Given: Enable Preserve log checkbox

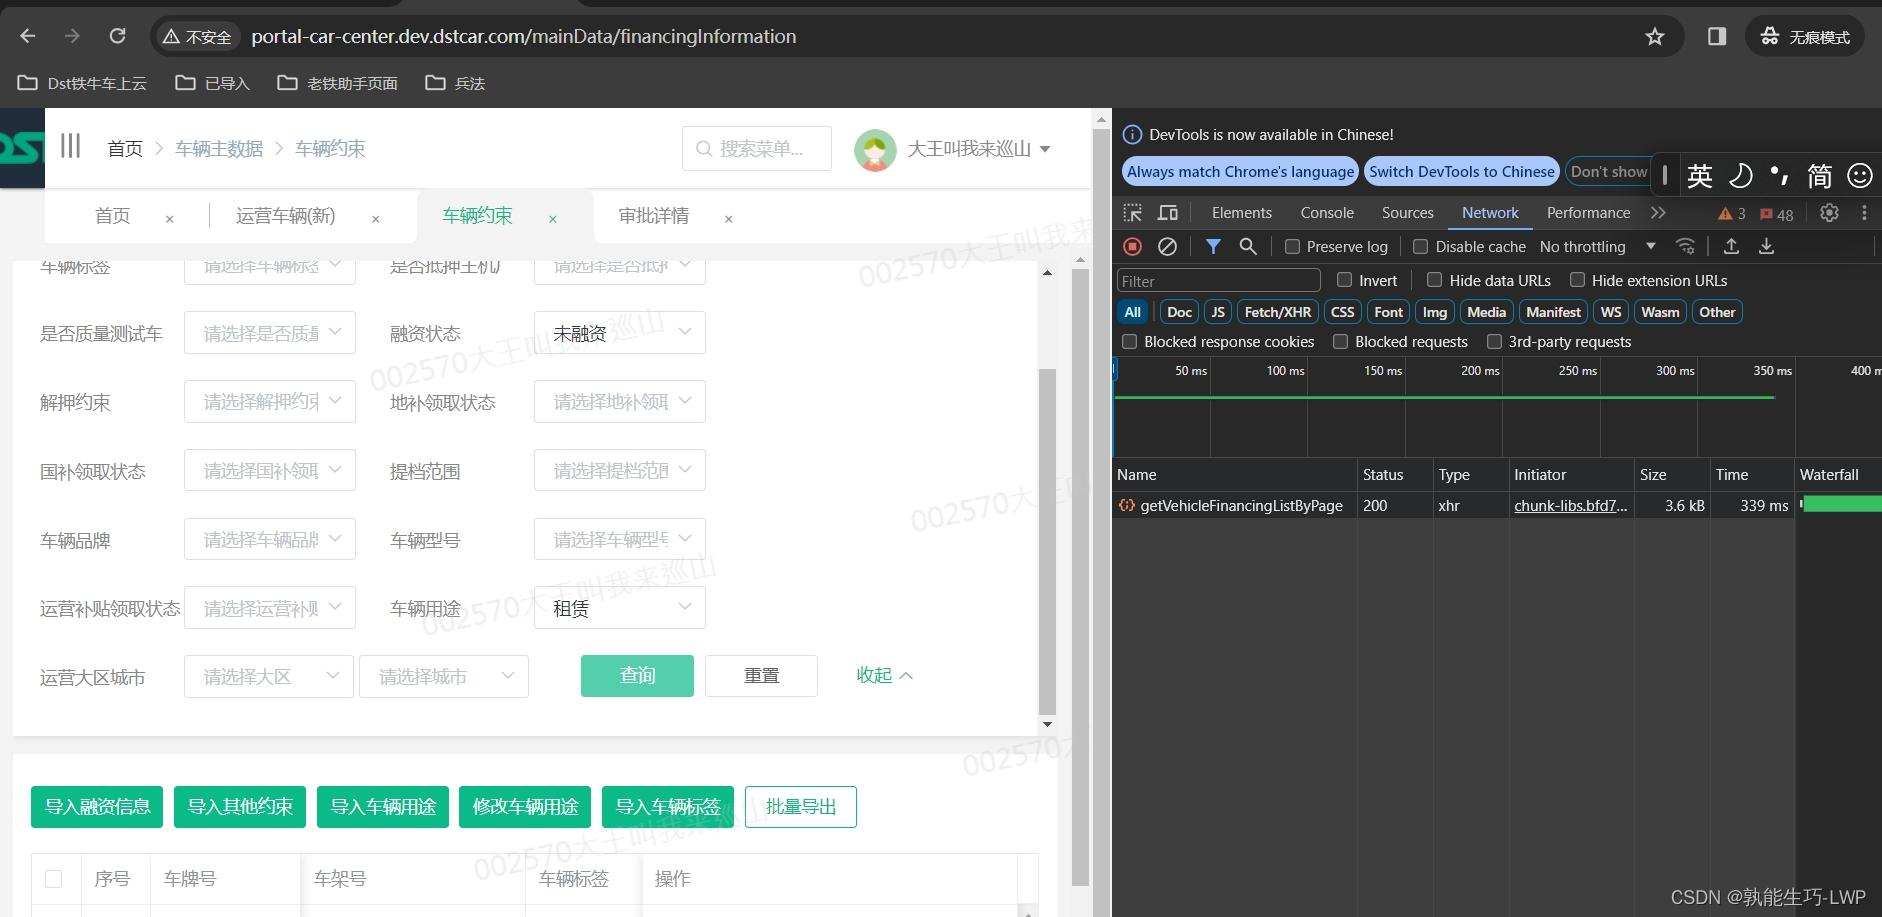Looking at the screenshot, I should click(1293, 247).
